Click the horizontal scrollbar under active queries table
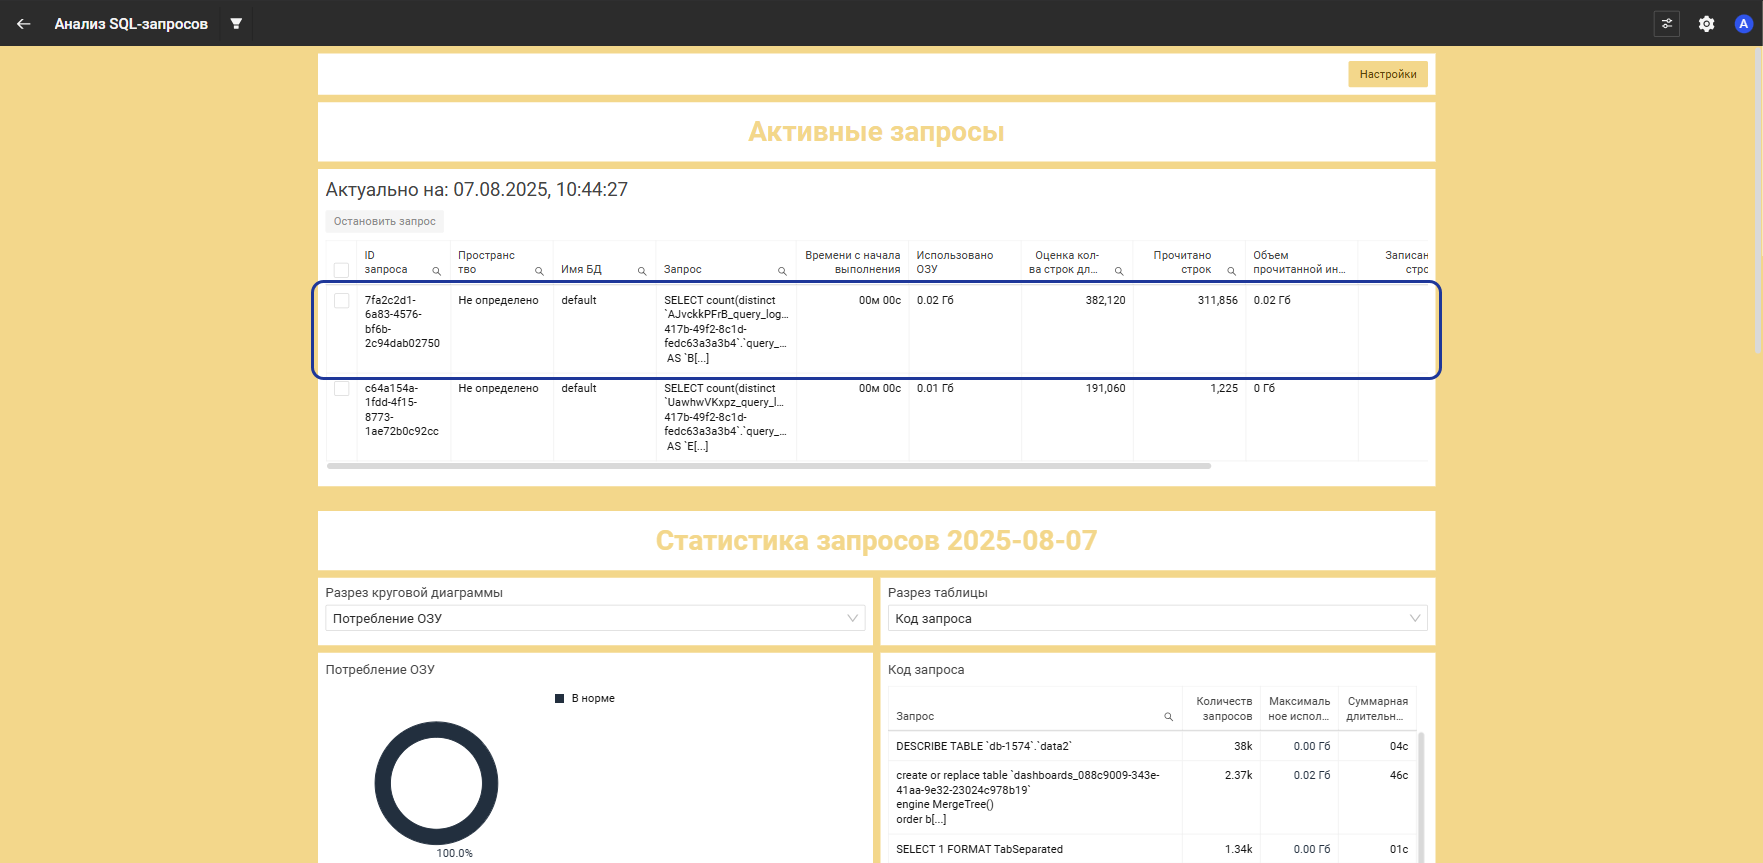The width and height of the screenshot is (1763, 863). [x=768, y=466]
